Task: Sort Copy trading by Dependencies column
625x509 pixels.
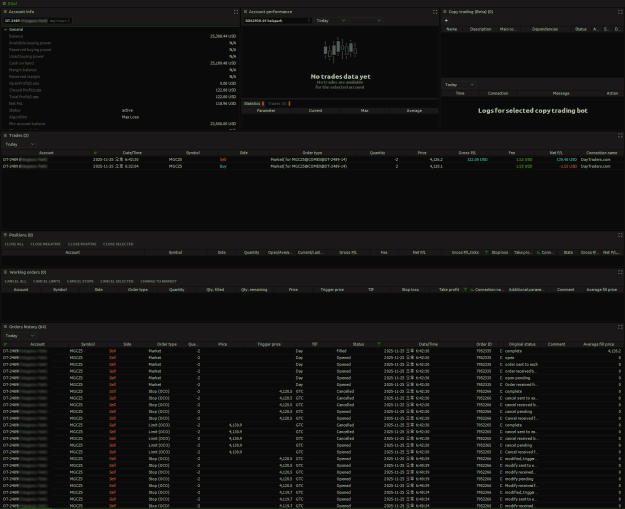Action: (x=544, y=29)
